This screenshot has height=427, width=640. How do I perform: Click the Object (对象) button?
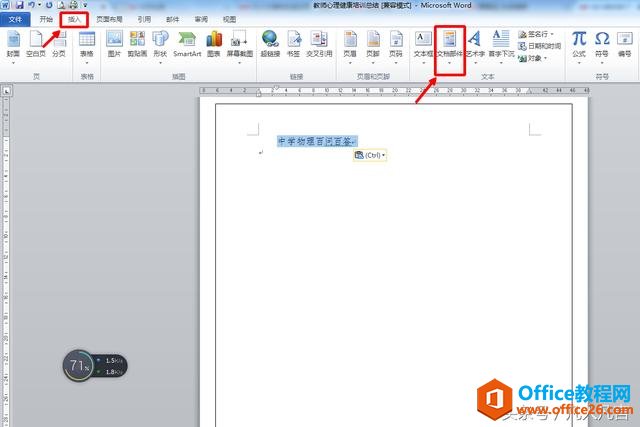click(530, 58)
